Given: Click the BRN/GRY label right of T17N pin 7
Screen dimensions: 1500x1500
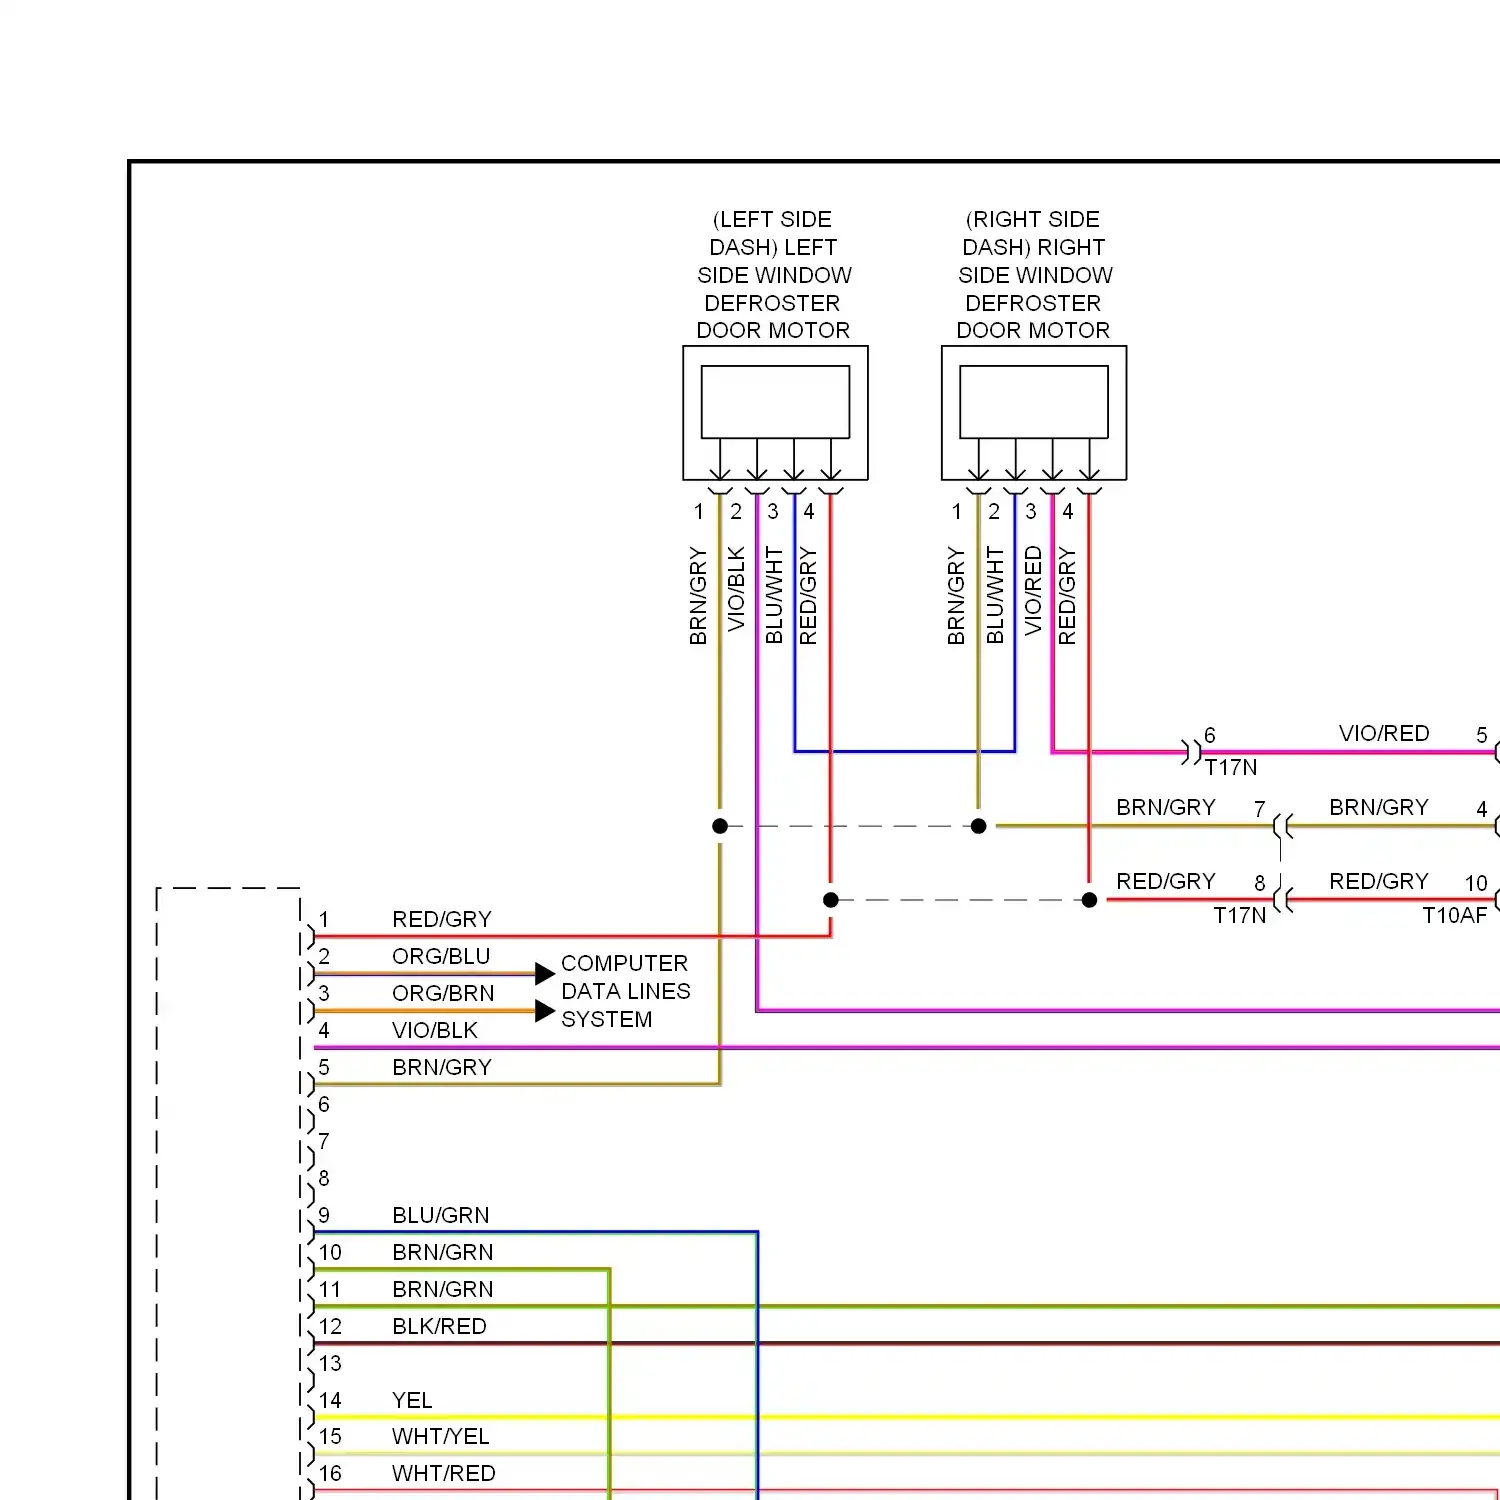Looking at the screenshot, I should click(1379, 807).
